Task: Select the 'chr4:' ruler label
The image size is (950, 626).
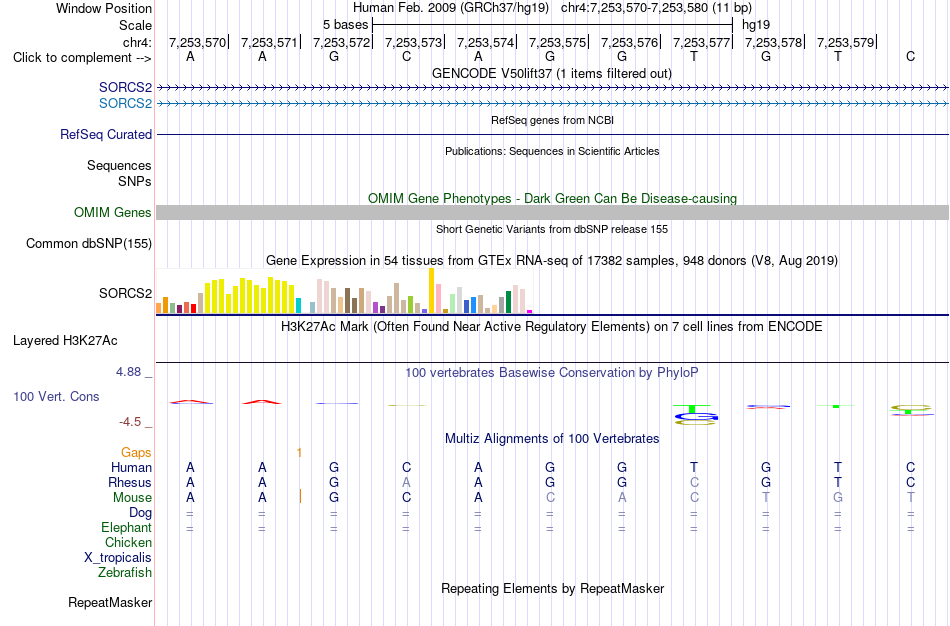Action: click(137, 42)
